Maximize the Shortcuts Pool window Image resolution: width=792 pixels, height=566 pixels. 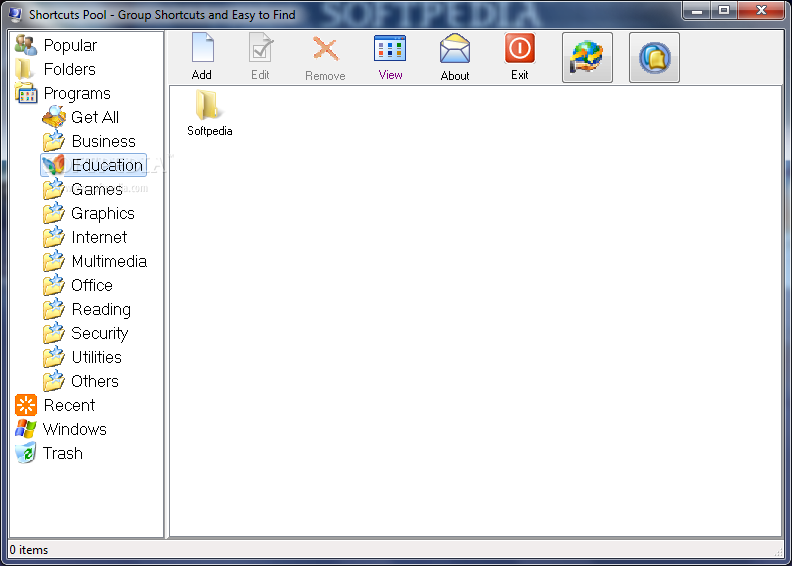click(x=724, y=10)
